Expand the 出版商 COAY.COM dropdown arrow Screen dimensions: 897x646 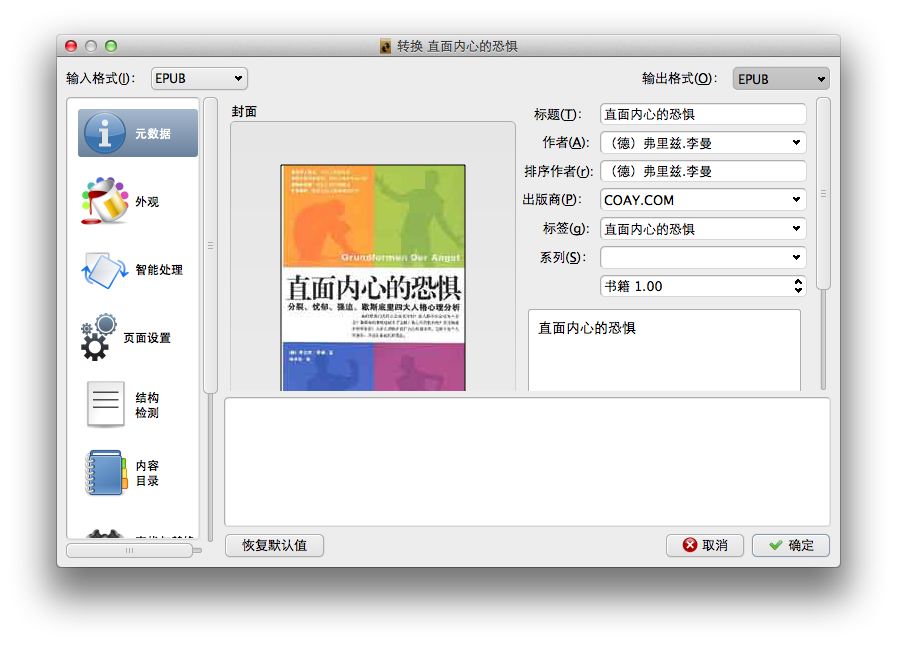coord(796,200)
